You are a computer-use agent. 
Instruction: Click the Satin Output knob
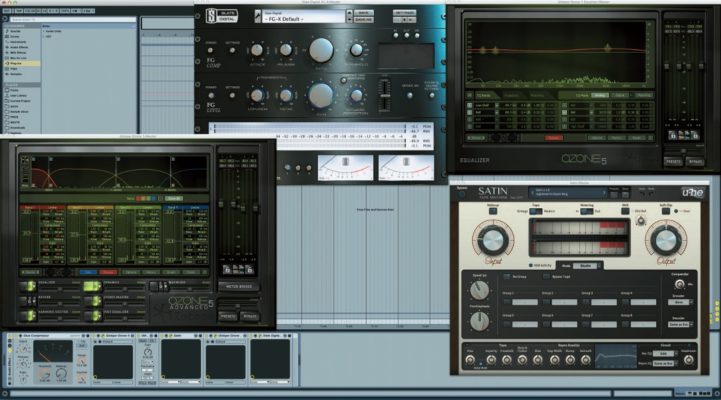pos(666,240)
